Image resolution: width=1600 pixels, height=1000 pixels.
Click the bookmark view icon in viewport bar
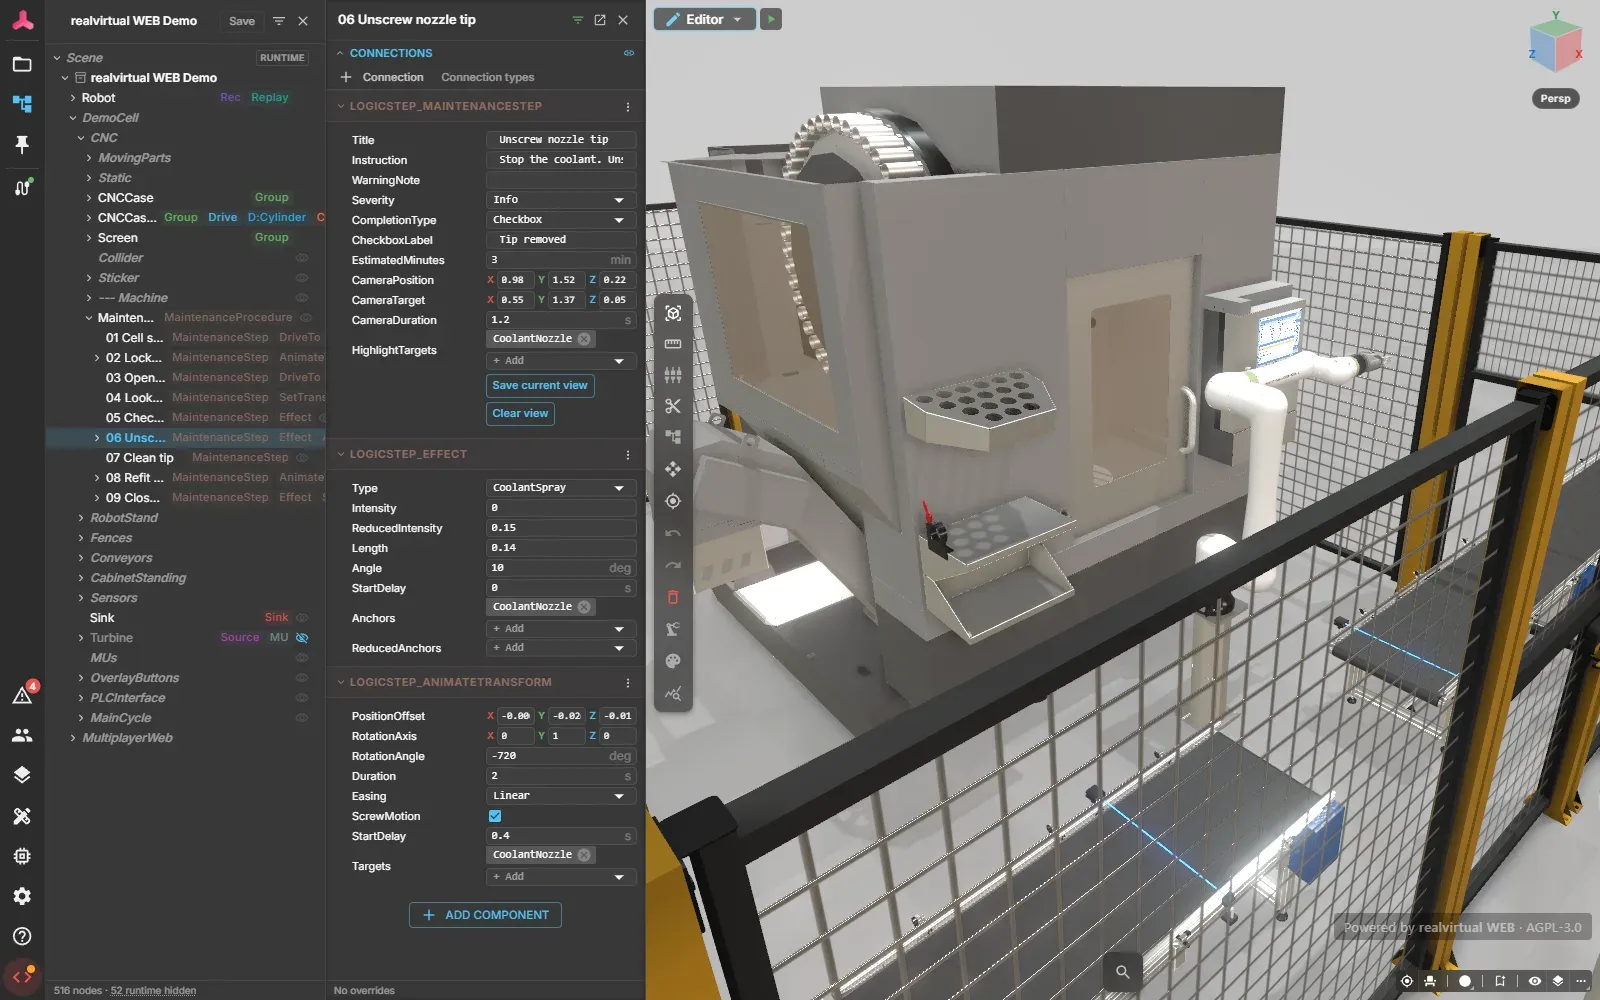coord(1500,981)
